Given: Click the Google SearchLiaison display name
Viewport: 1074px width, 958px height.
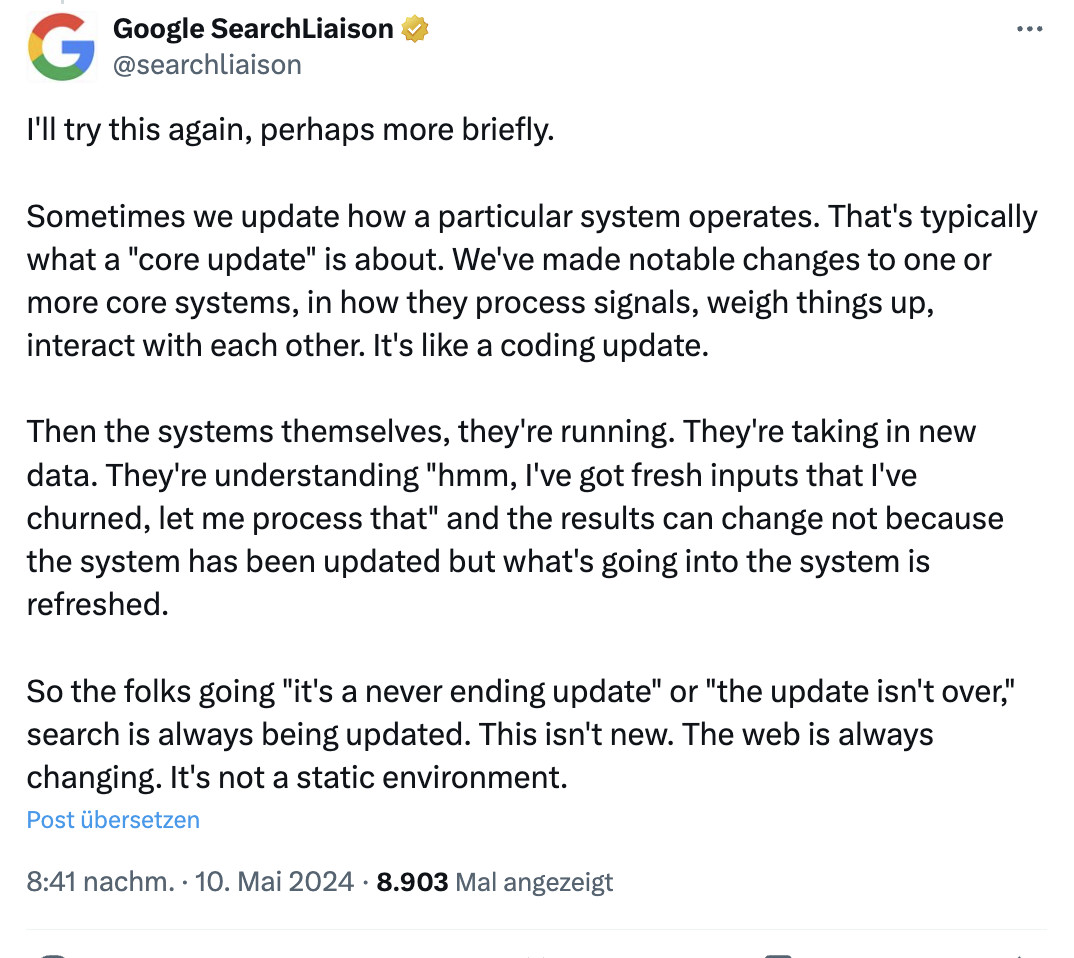Looking at the screenshot, I should [253, 28].
